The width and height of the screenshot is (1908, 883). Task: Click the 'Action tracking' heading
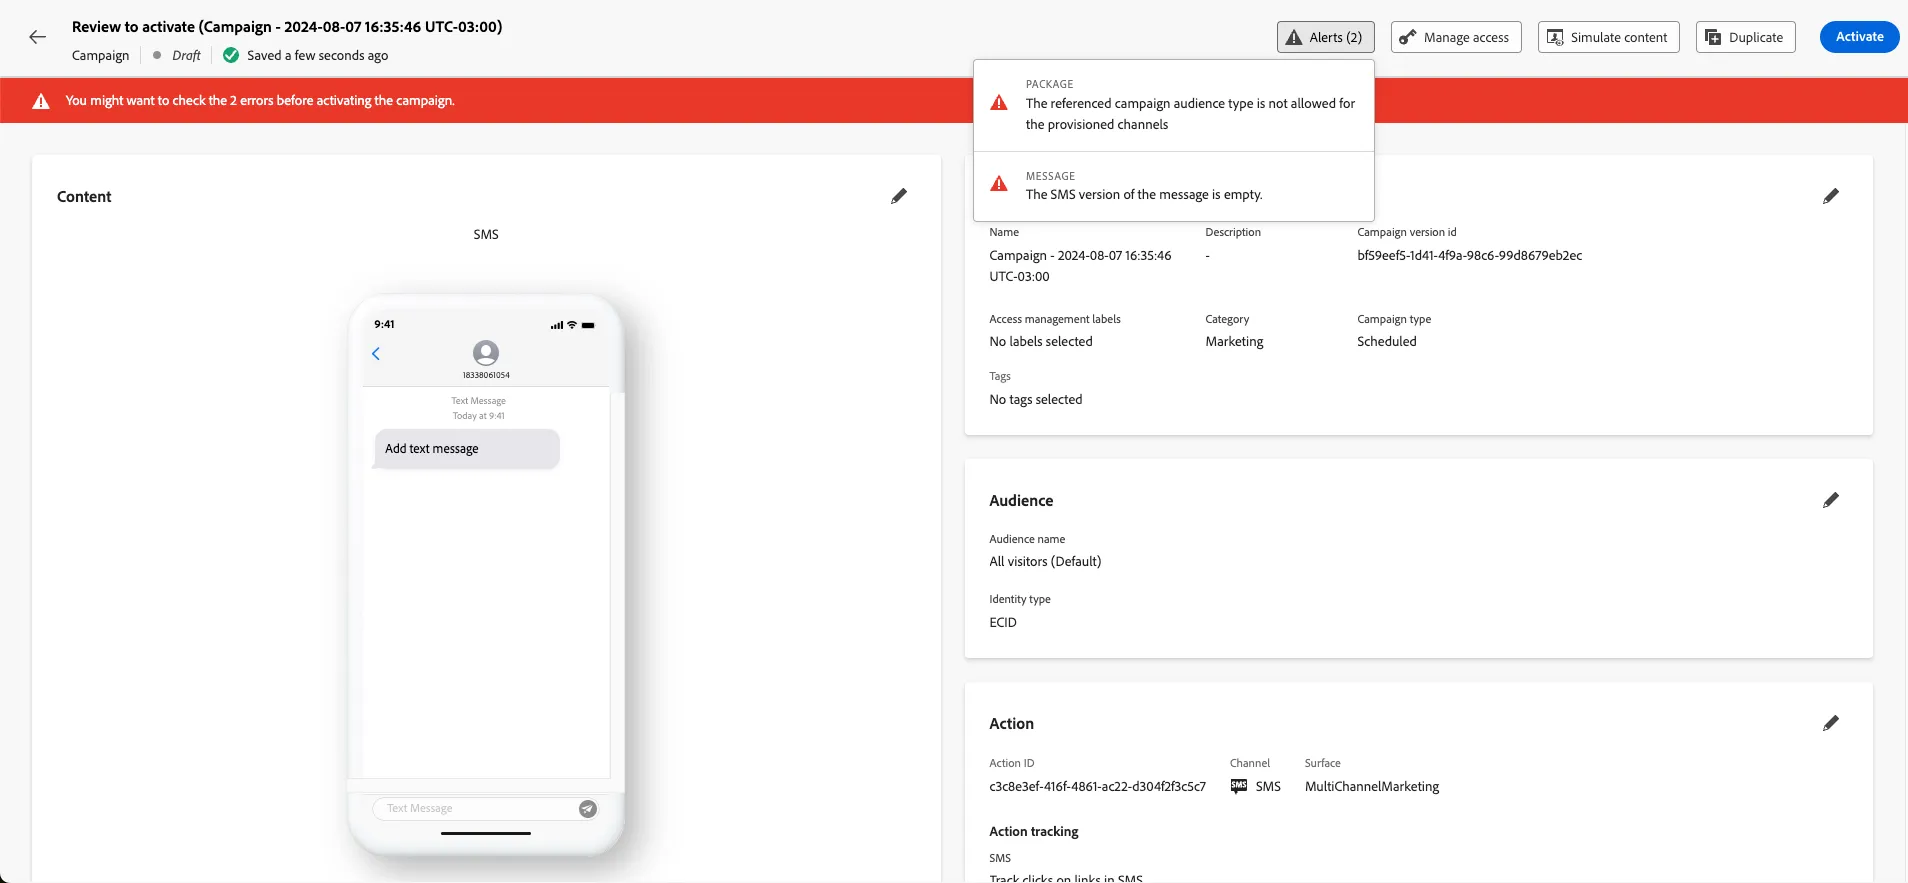click(1034, 832)
